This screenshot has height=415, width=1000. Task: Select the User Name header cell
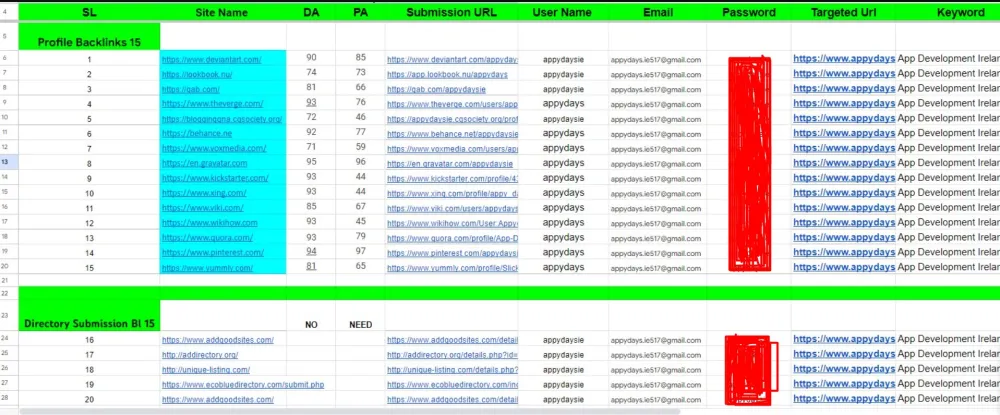point(562,12)
